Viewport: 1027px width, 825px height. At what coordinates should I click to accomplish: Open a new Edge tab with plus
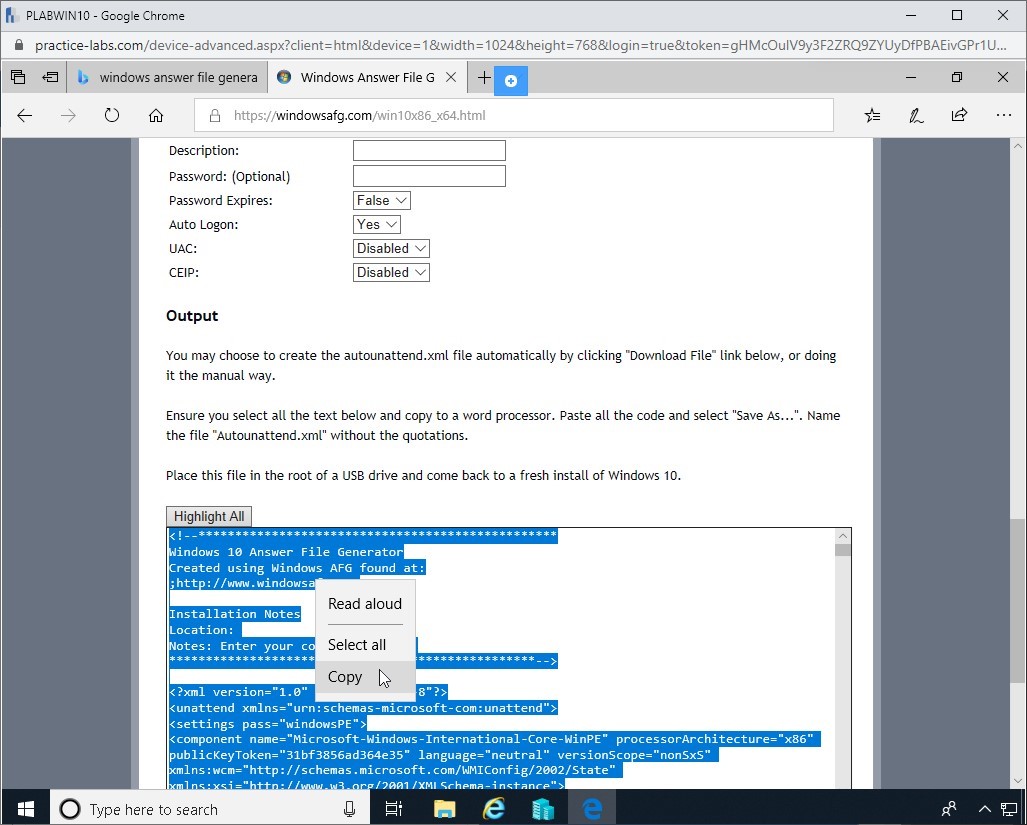tap(484, 77)
